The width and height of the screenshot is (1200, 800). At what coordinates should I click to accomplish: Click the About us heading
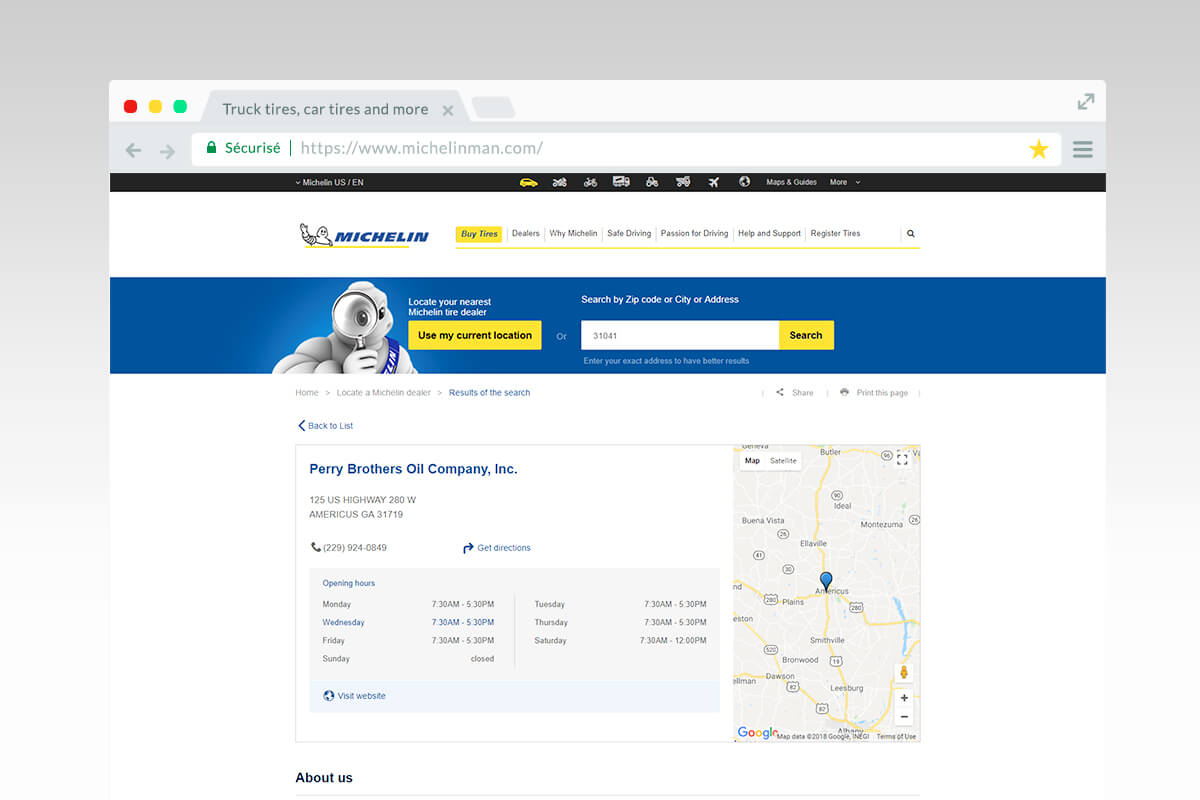324,778
